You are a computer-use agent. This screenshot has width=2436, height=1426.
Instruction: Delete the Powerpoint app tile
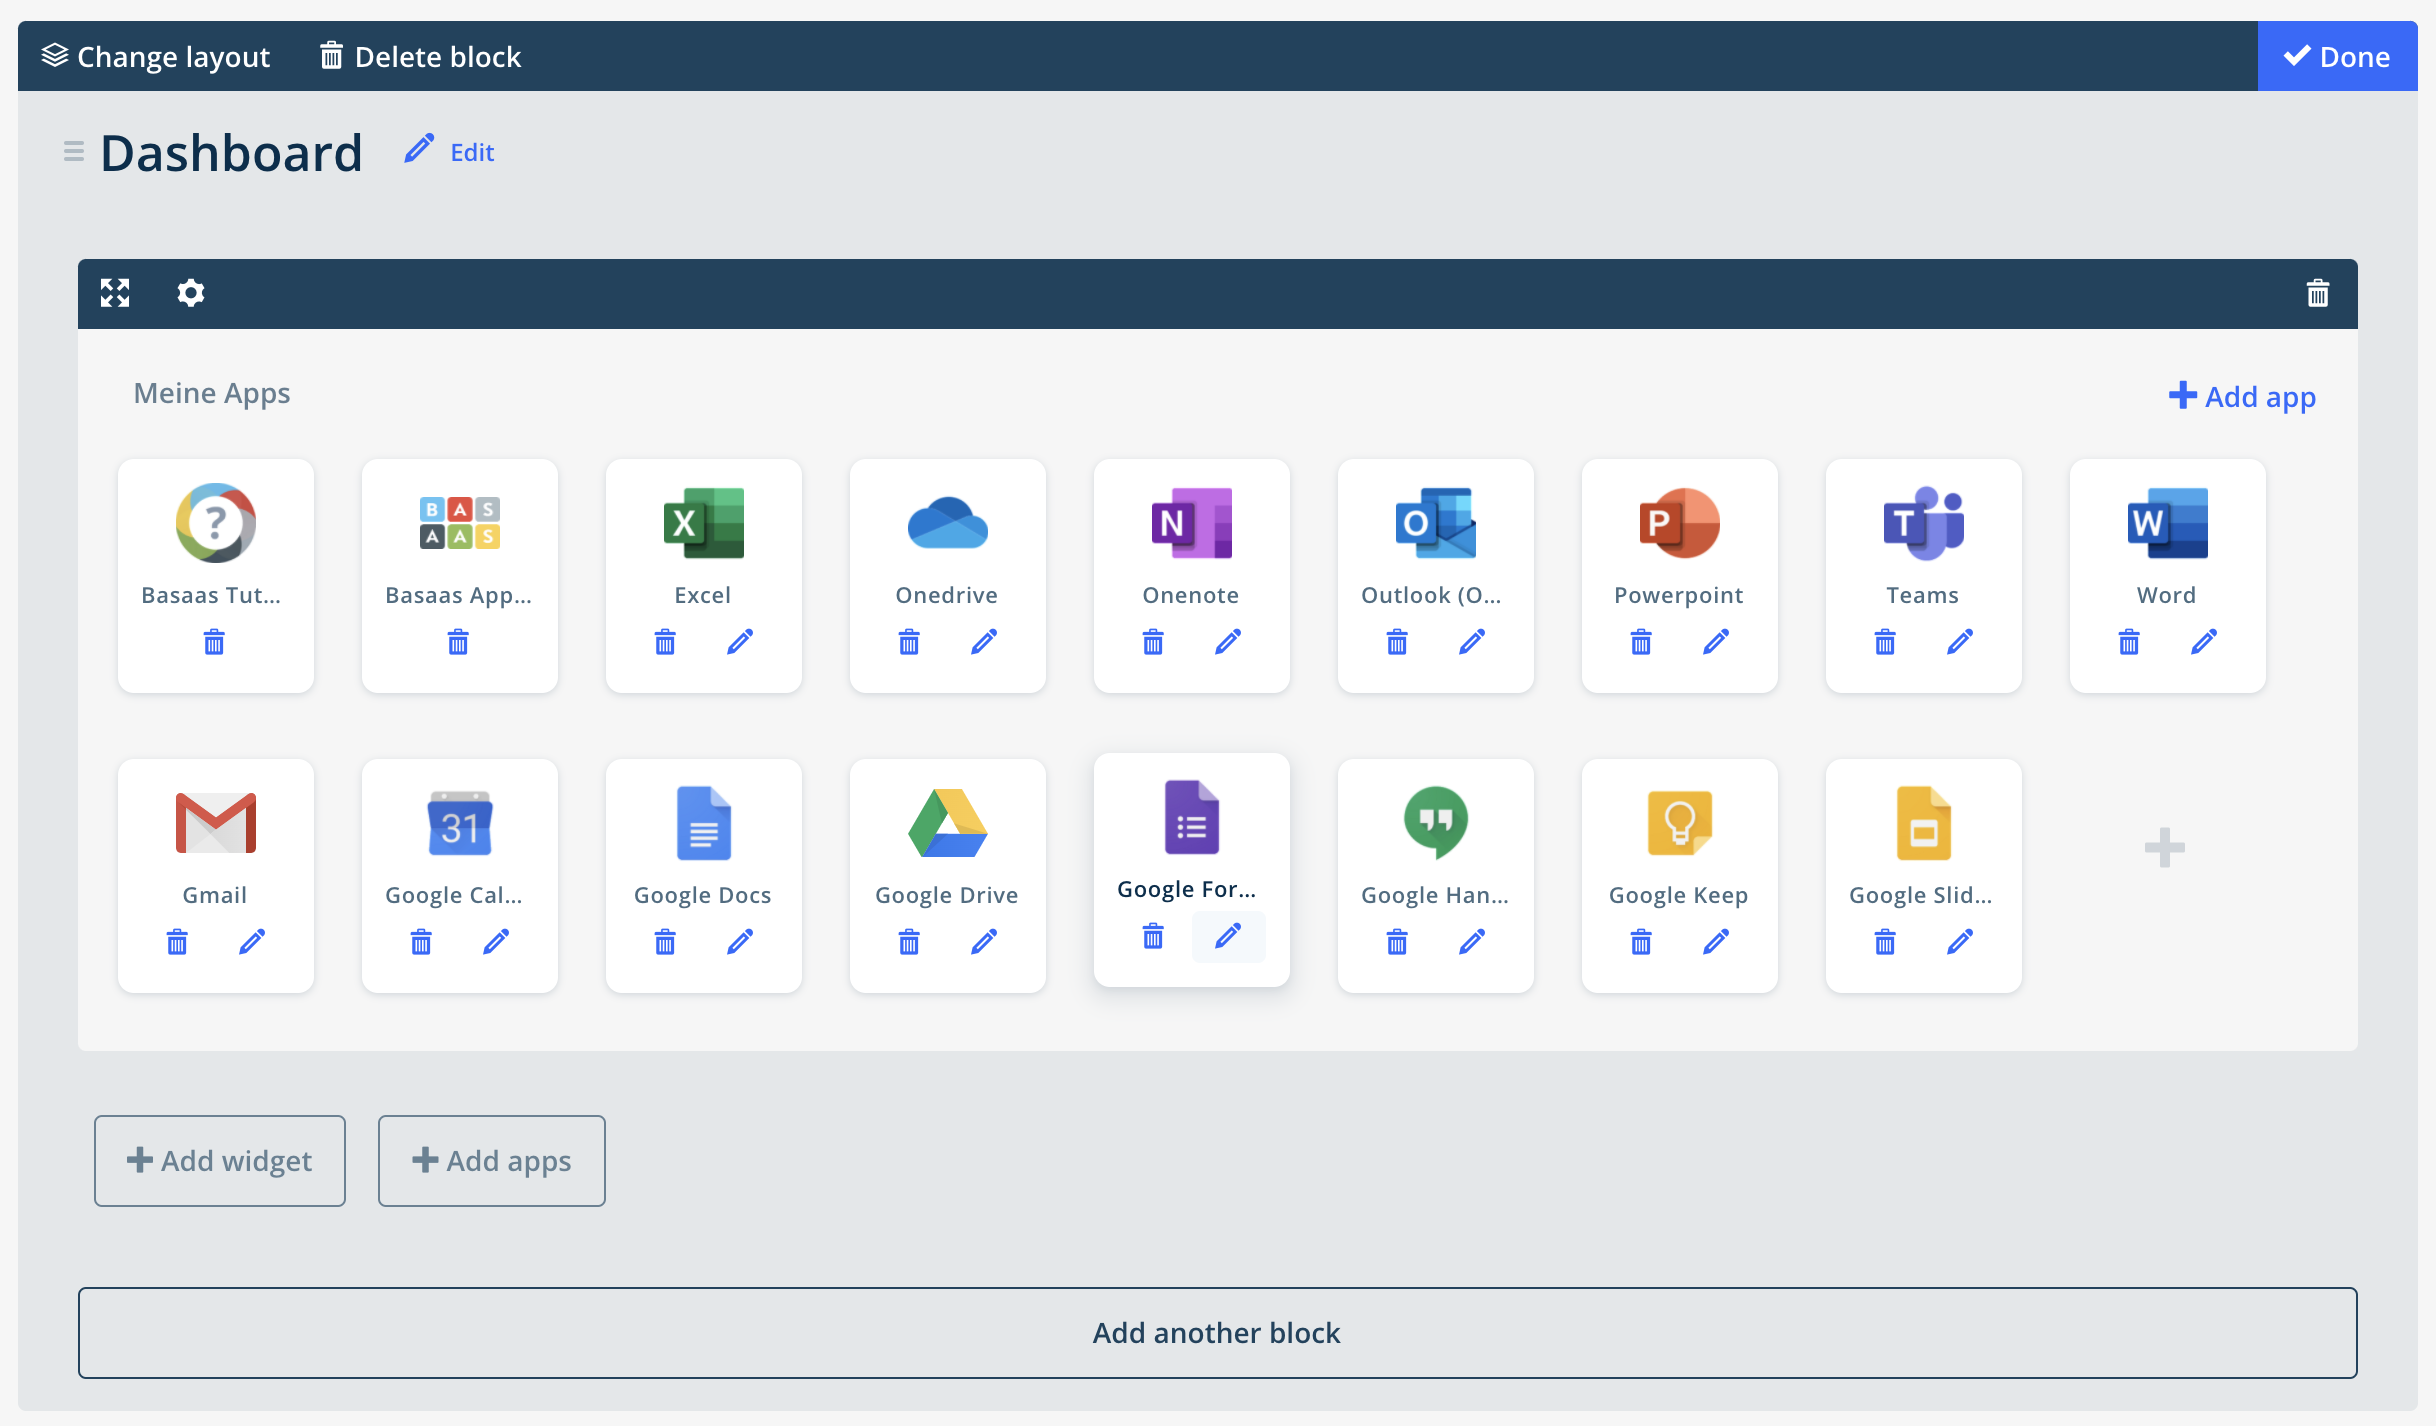1641,641
